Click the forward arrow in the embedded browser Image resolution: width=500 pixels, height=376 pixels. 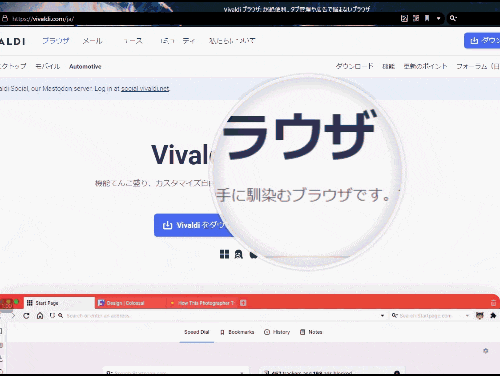click(x=13, y=316)
